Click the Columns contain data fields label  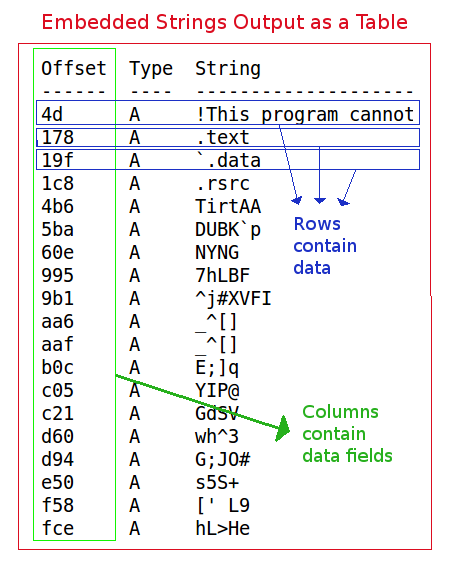[x=347, y=434]
